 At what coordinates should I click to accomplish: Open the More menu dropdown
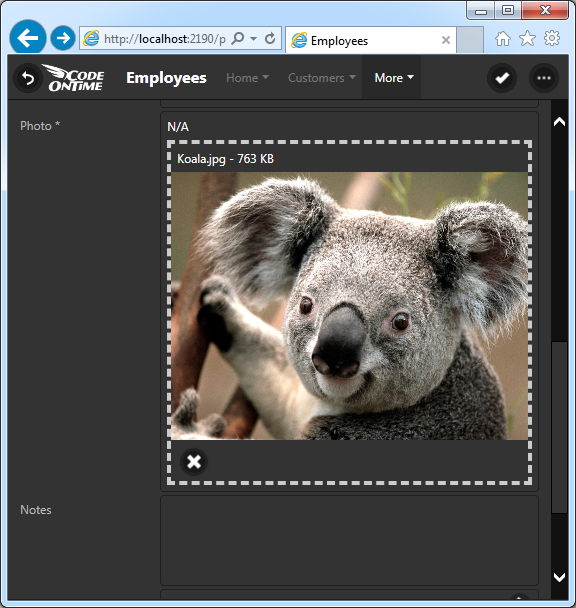pos(393,78)
